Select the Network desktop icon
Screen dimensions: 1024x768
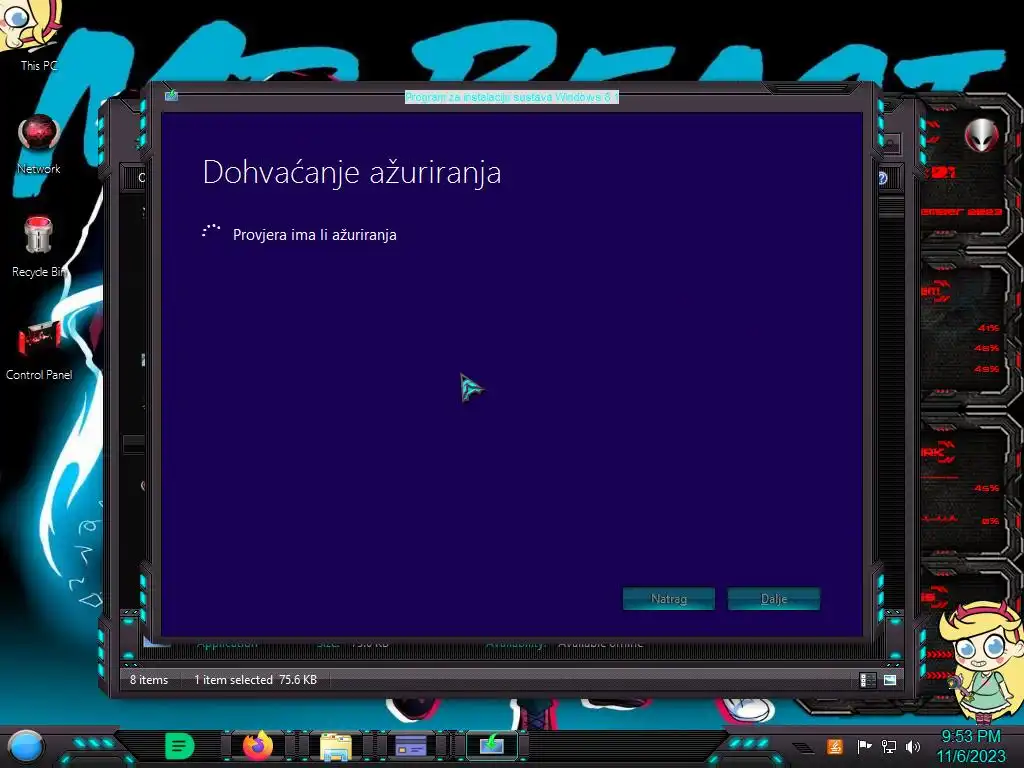(39, 144)
